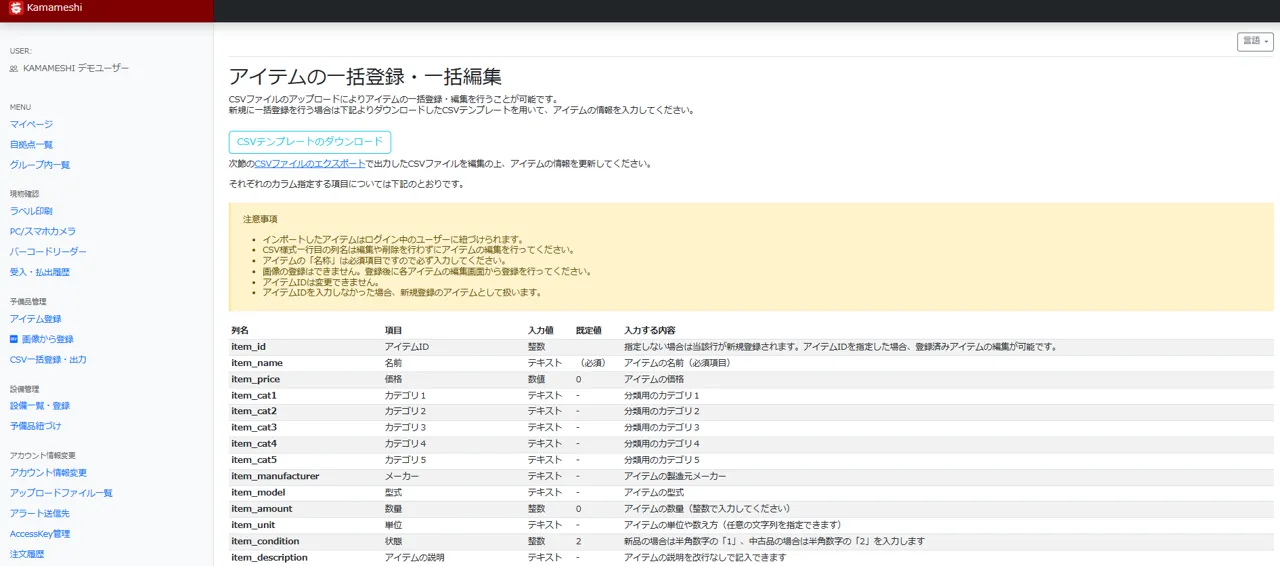
Task: Open 予備品紐づけ in sidebar
Action: tap(36, 425)
